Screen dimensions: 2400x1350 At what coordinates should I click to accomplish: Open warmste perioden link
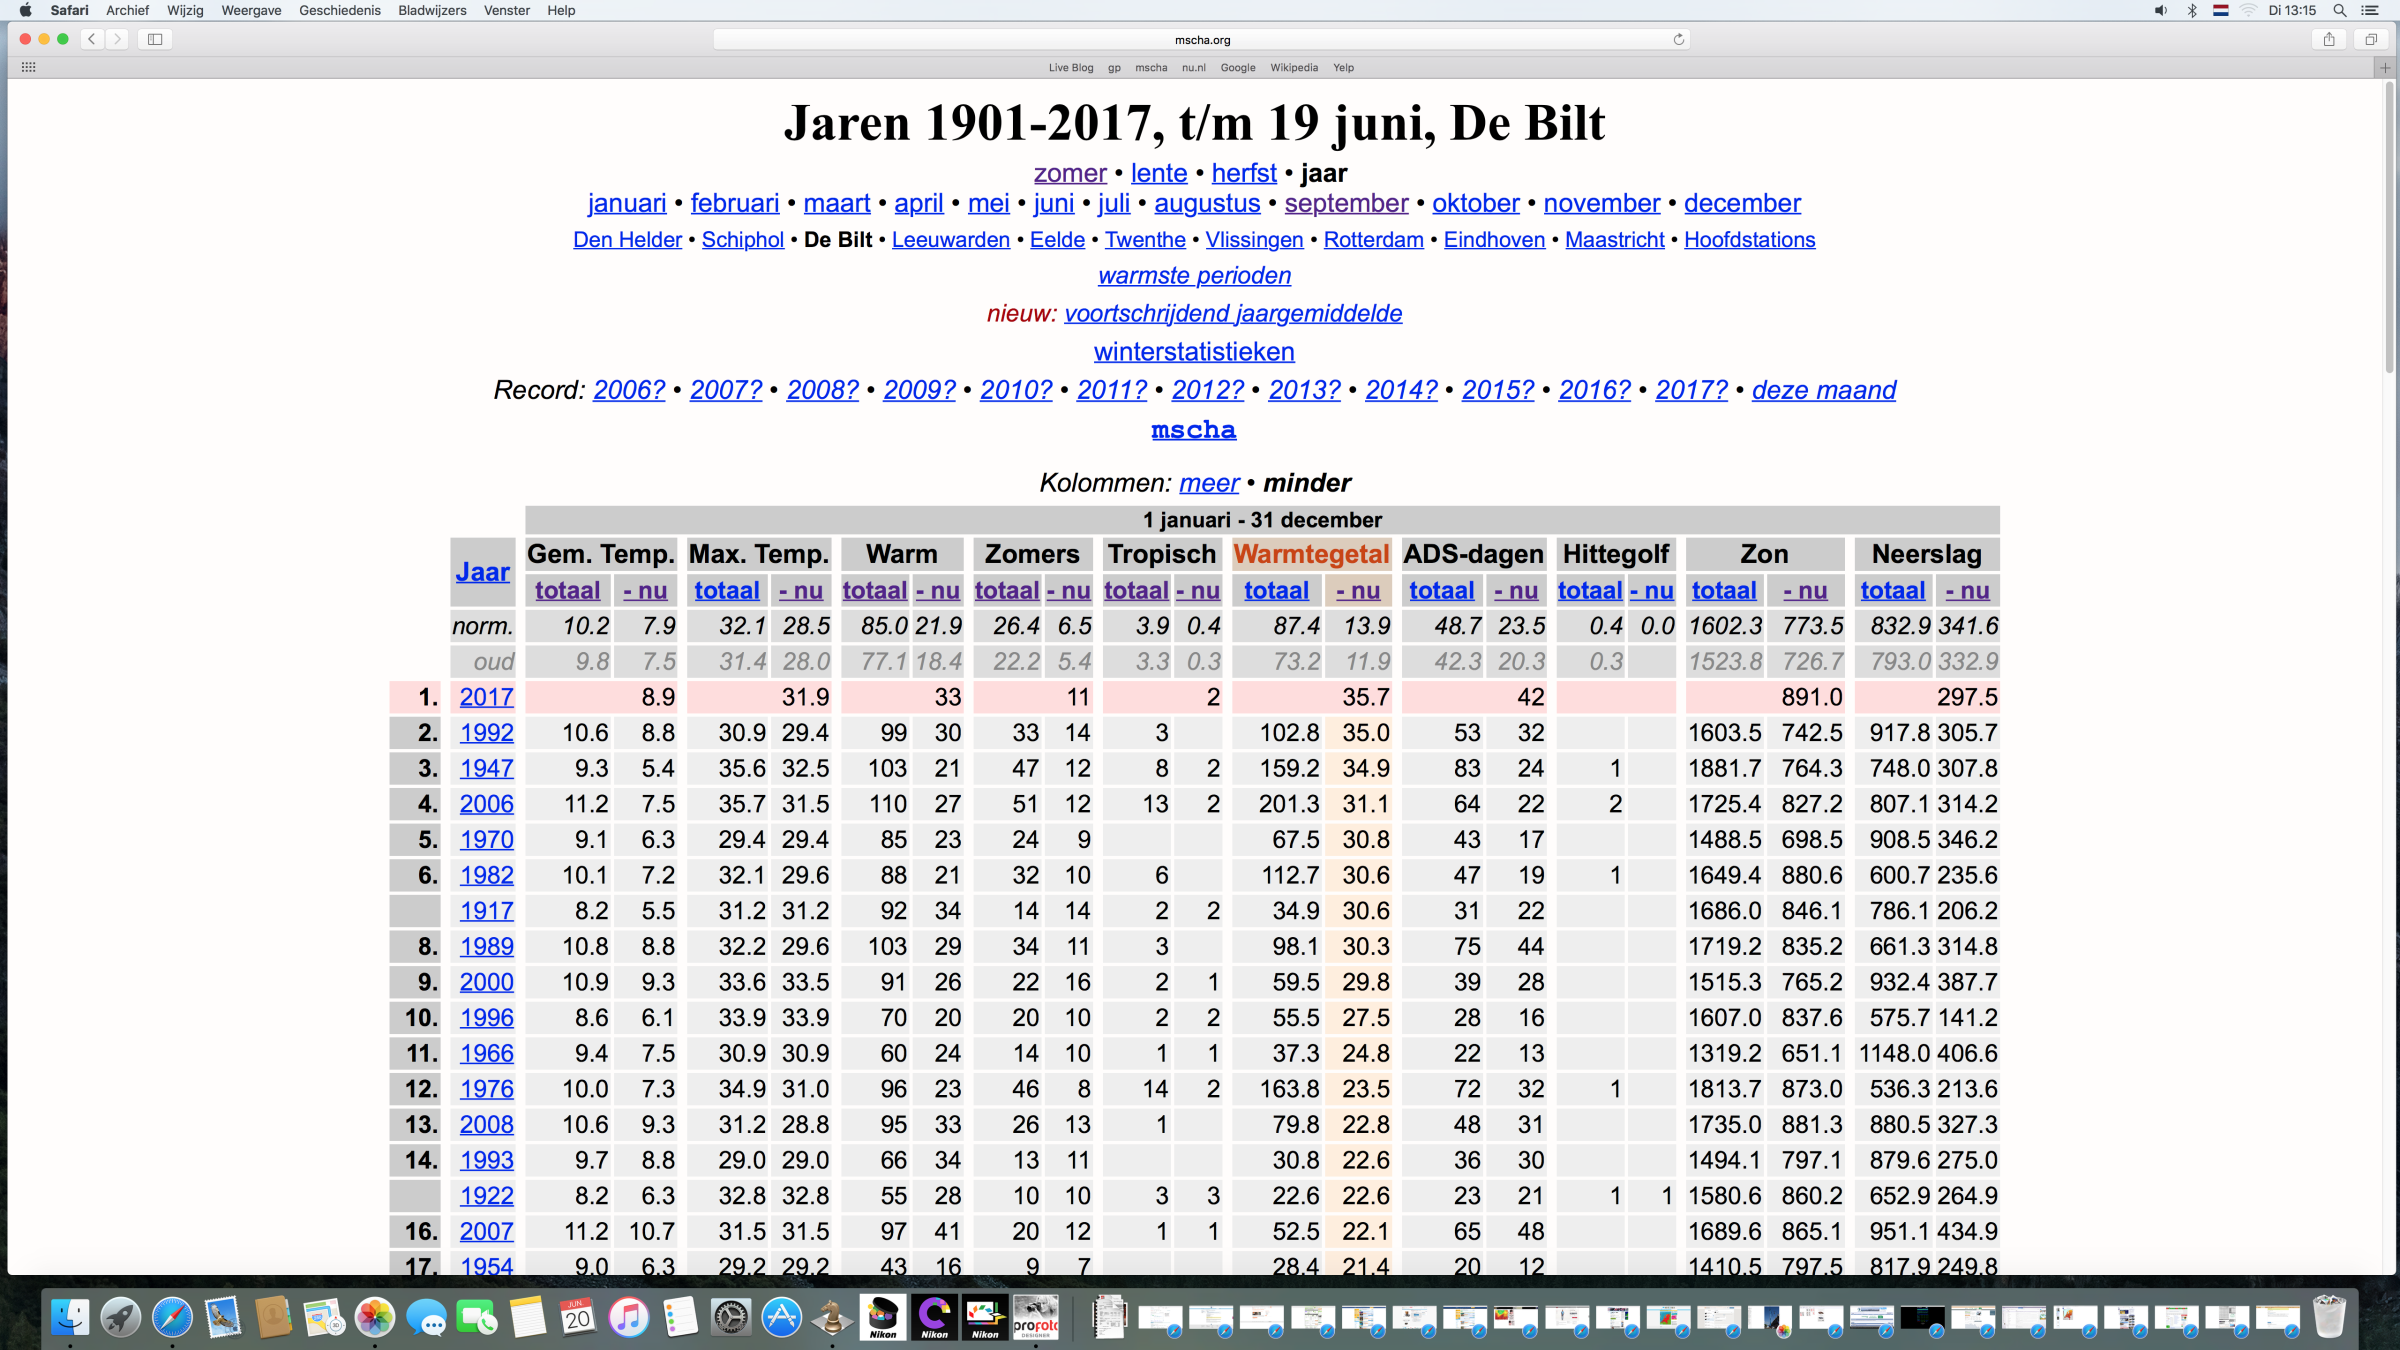point(1195,275)
